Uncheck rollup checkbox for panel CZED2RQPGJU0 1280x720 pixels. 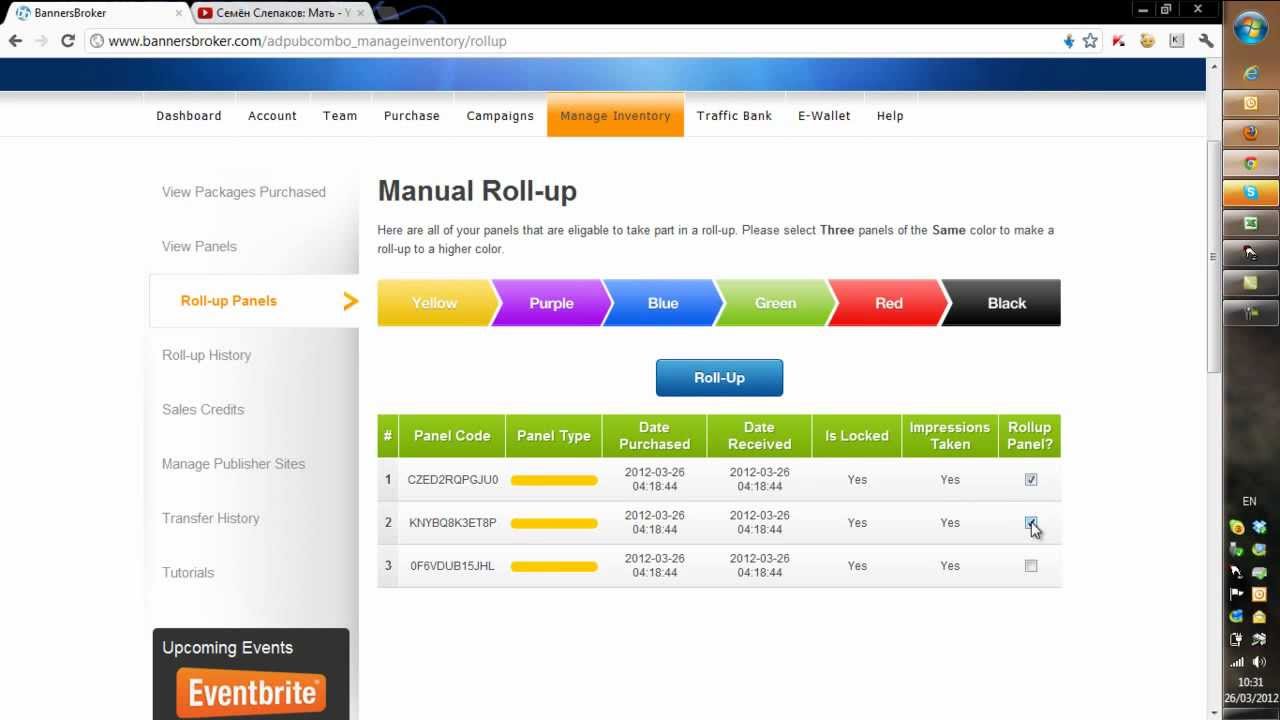coord(1031,480)
